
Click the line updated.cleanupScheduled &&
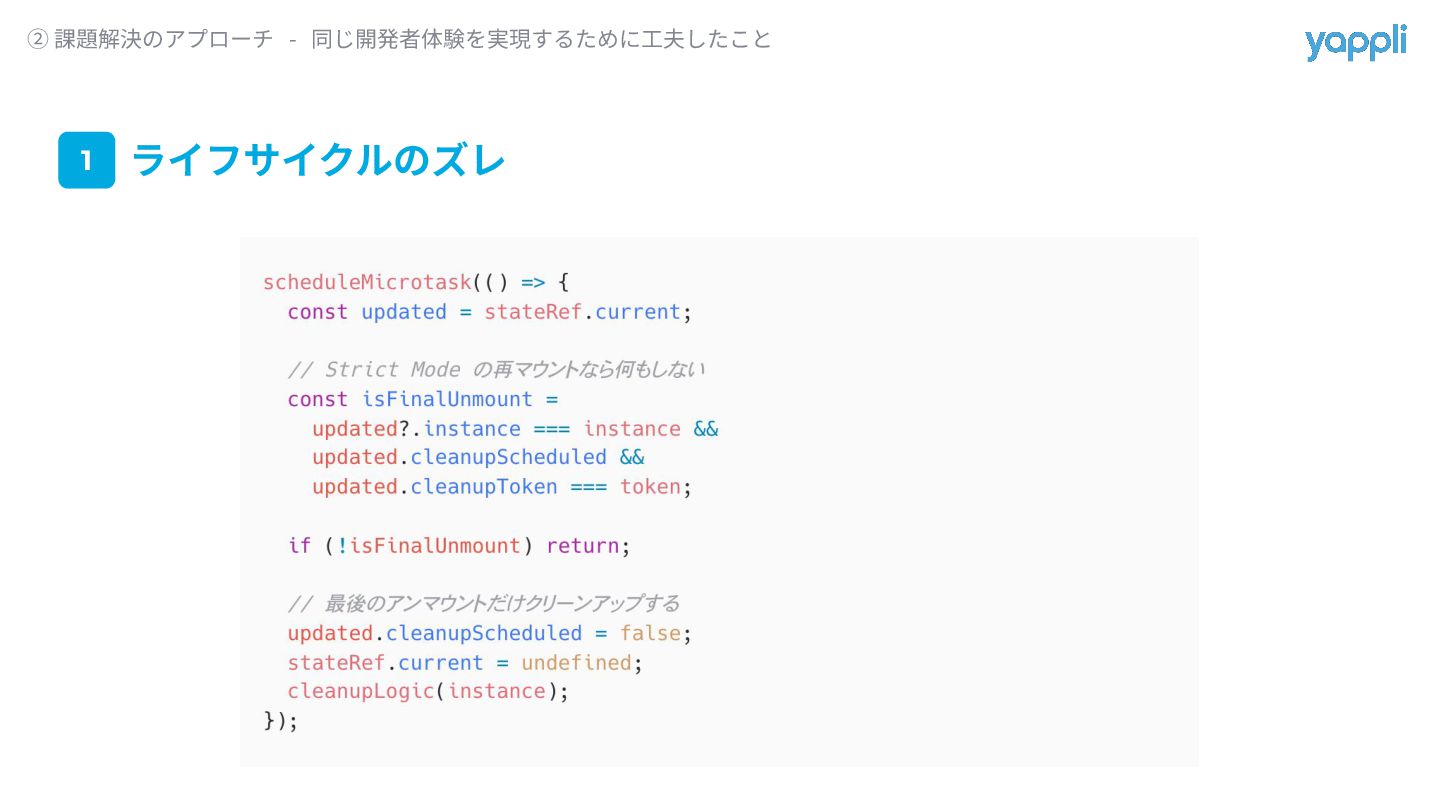[x=478, y=457]
